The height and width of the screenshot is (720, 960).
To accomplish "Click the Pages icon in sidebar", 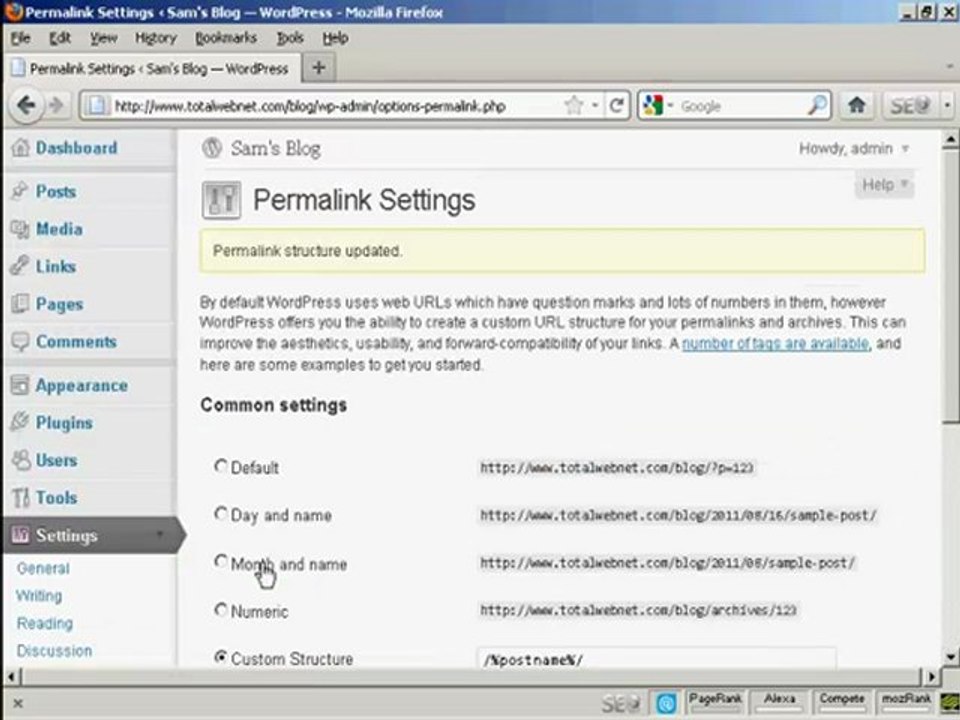I will click(x=20, y=304).
